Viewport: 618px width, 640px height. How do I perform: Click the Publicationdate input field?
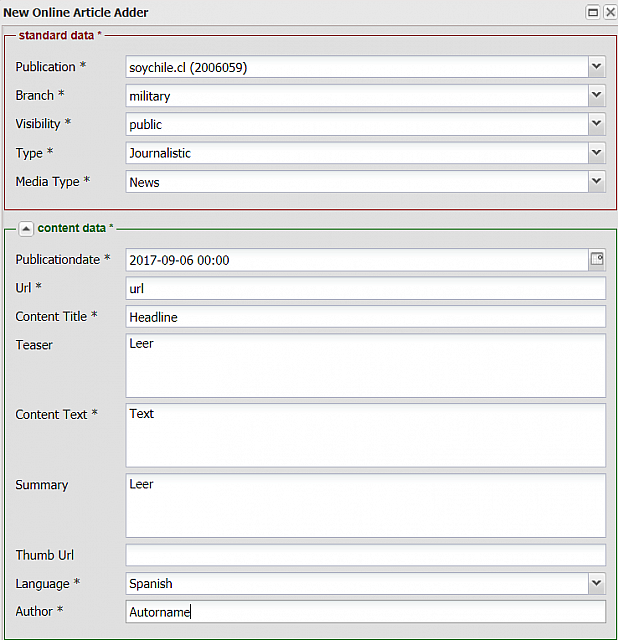point(356,260)
